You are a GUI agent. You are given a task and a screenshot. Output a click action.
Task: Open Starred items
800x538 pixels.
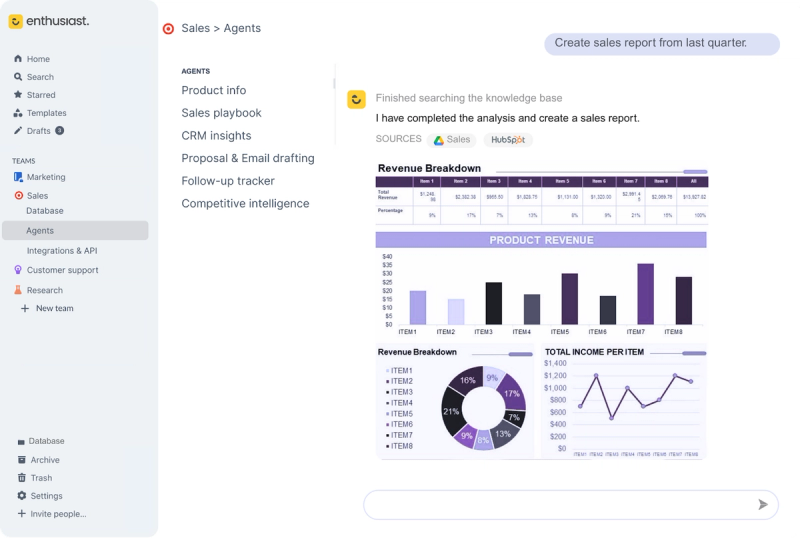pos(41,95)
